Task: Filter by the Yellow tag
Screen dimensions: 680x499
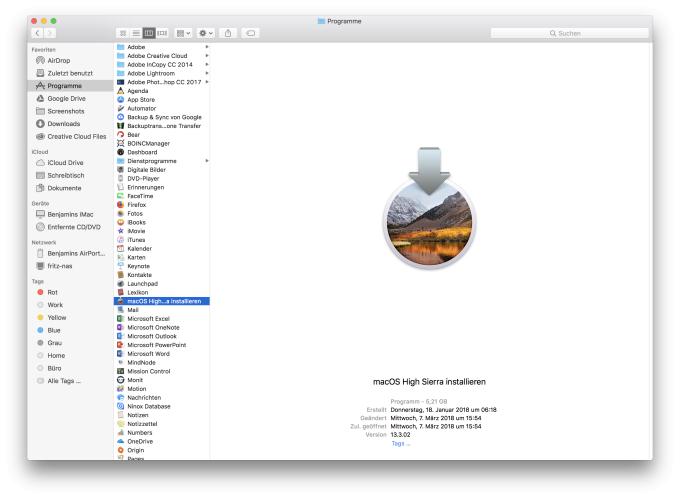Action: pyautogui.click(x=70, y=317)
